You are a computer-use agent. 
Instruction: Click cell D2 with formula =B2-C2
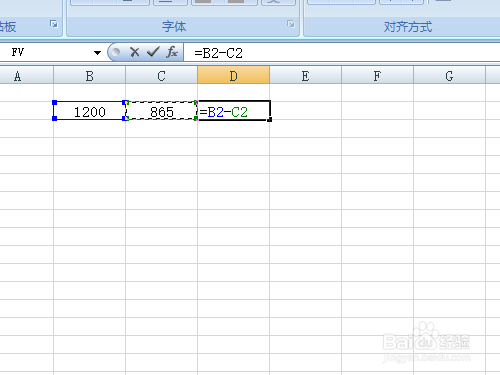tap(234, 111)
